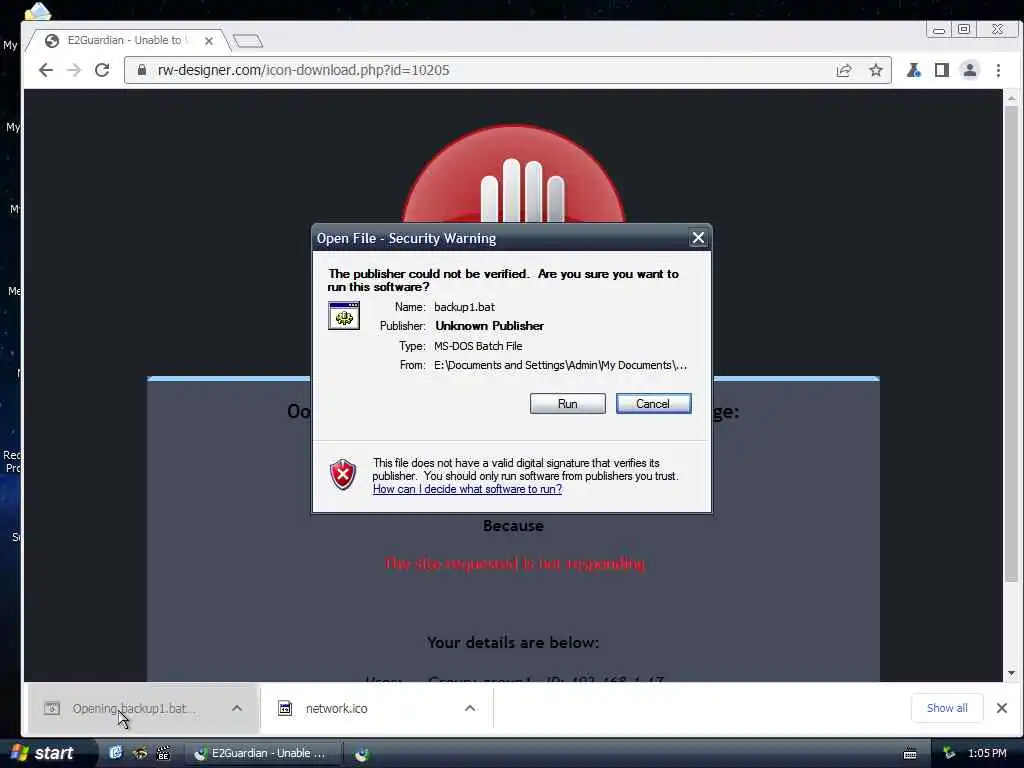Close the Open File Security Warning dialog
Image resolution: width=1024 pixels, height=768 pixels.
698,238
